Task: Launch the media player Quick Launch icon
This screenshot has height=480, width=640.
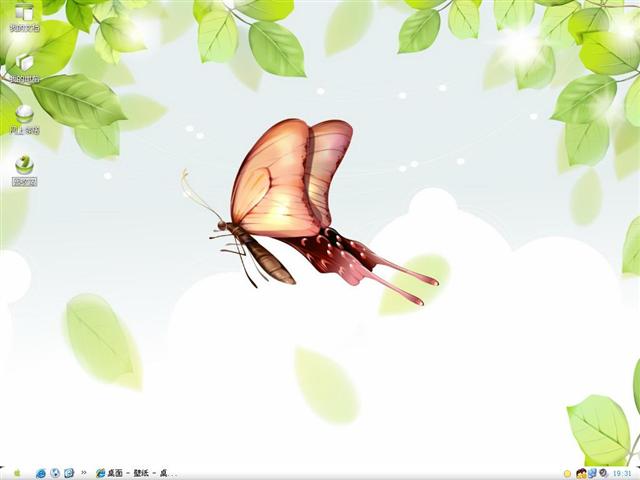Action: point(55,473)
